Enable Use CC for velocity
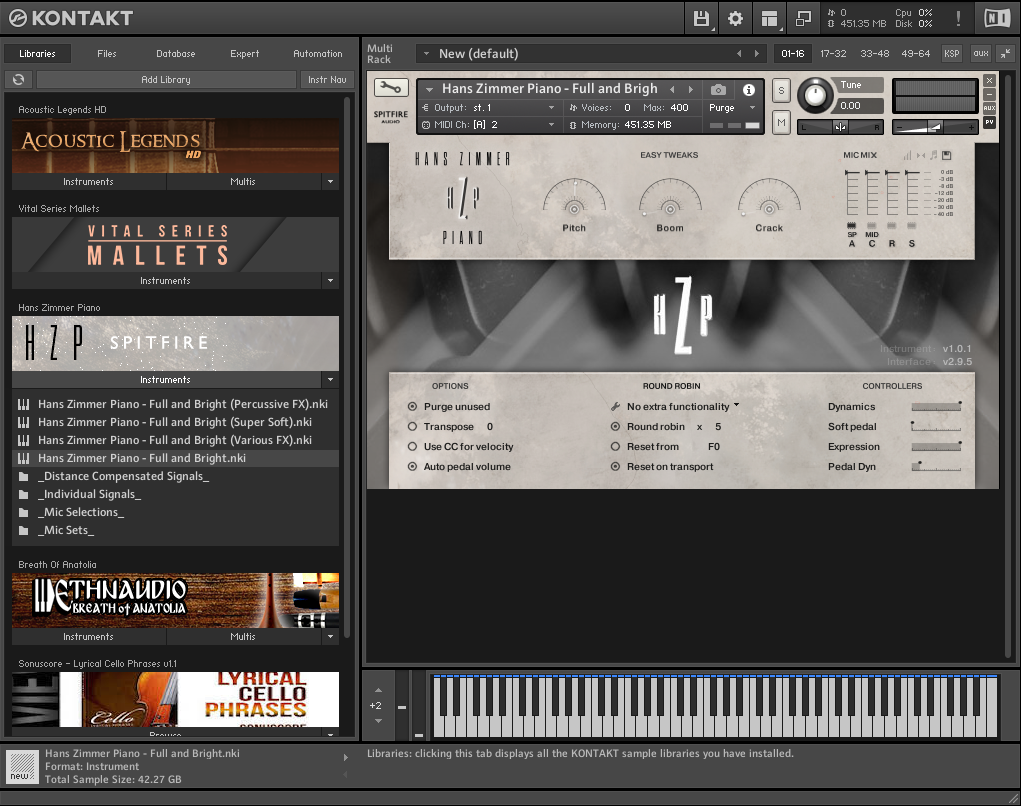Image resolution: width=1021 pixels, height=806 pixels. pyautogui.click(x=412, y=447)
